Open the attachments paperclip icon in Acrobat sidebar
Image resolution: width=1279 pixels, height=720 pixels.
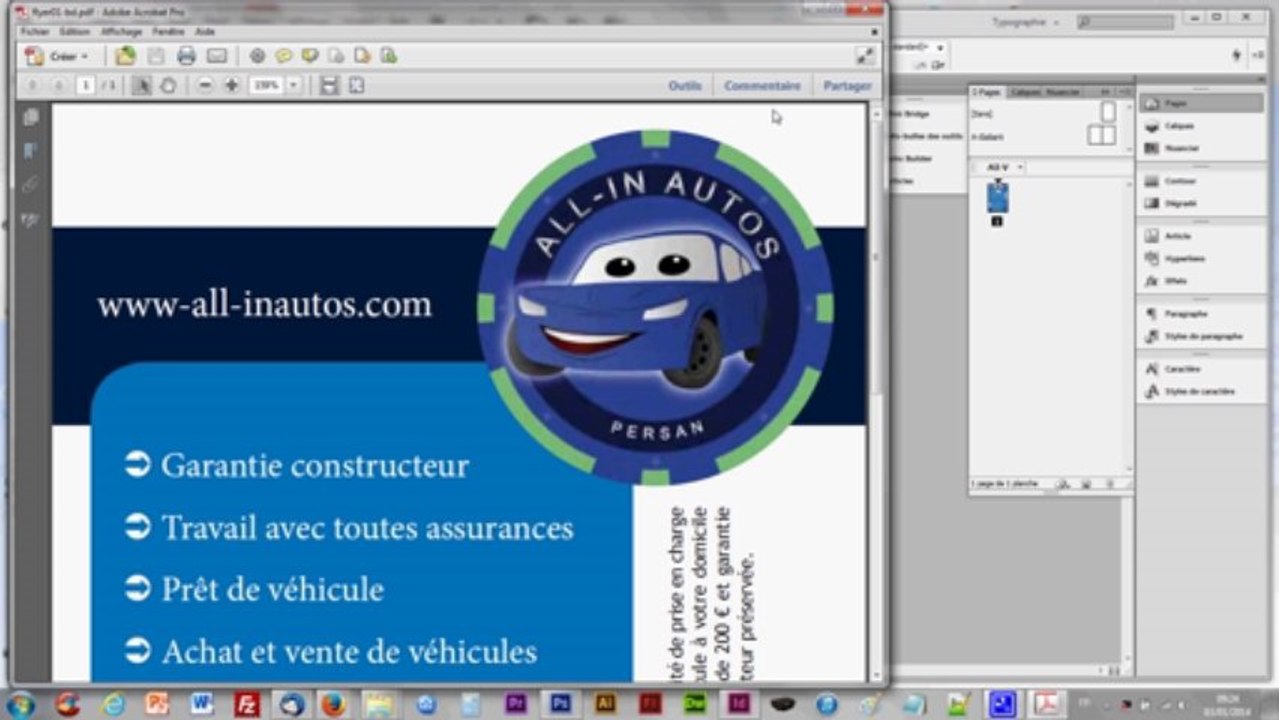click(31, 185)
